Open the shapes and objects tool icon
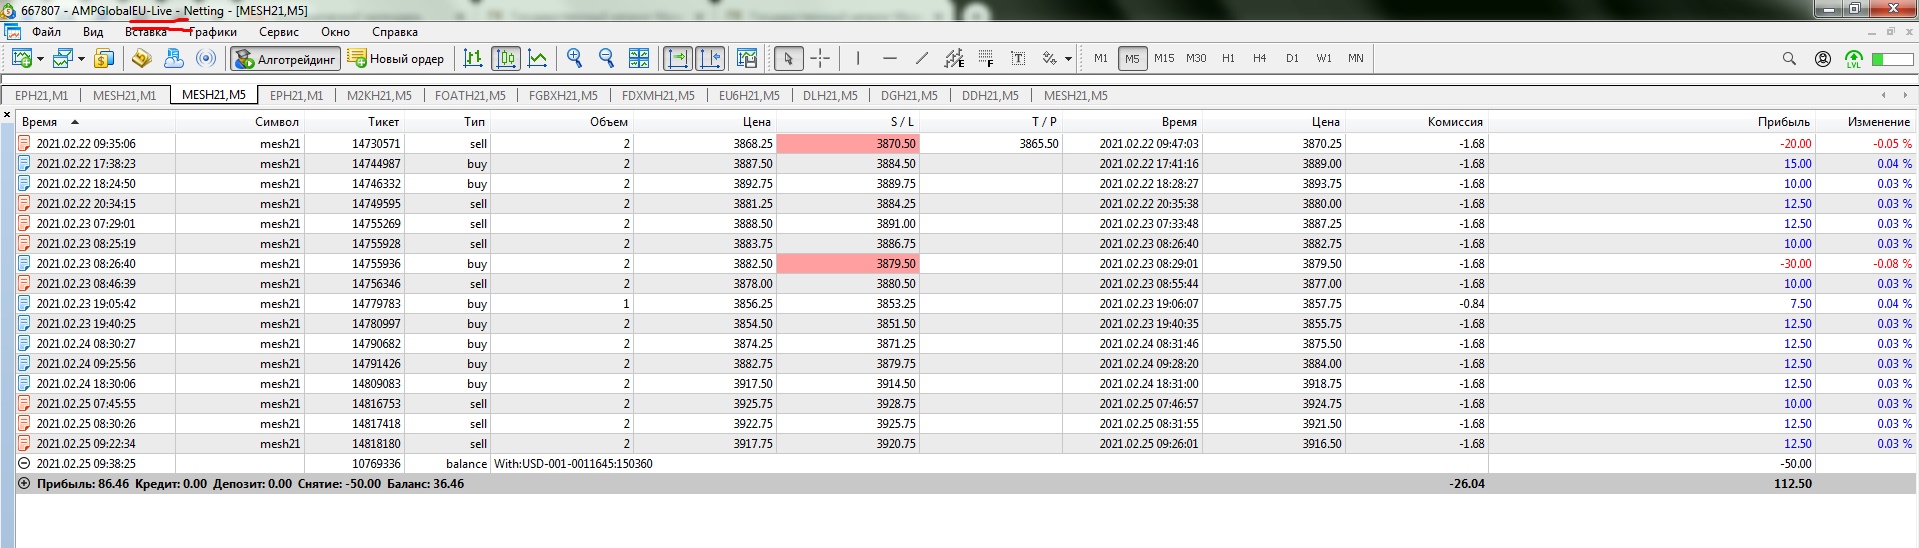This screenshot has height=548, width=1919. point(1049,59)
